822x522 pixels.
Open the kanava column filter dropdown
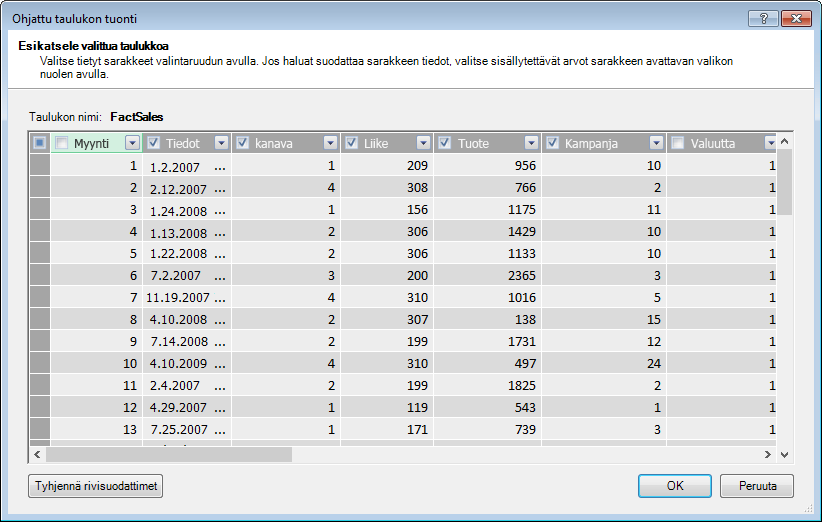(330, 143)
